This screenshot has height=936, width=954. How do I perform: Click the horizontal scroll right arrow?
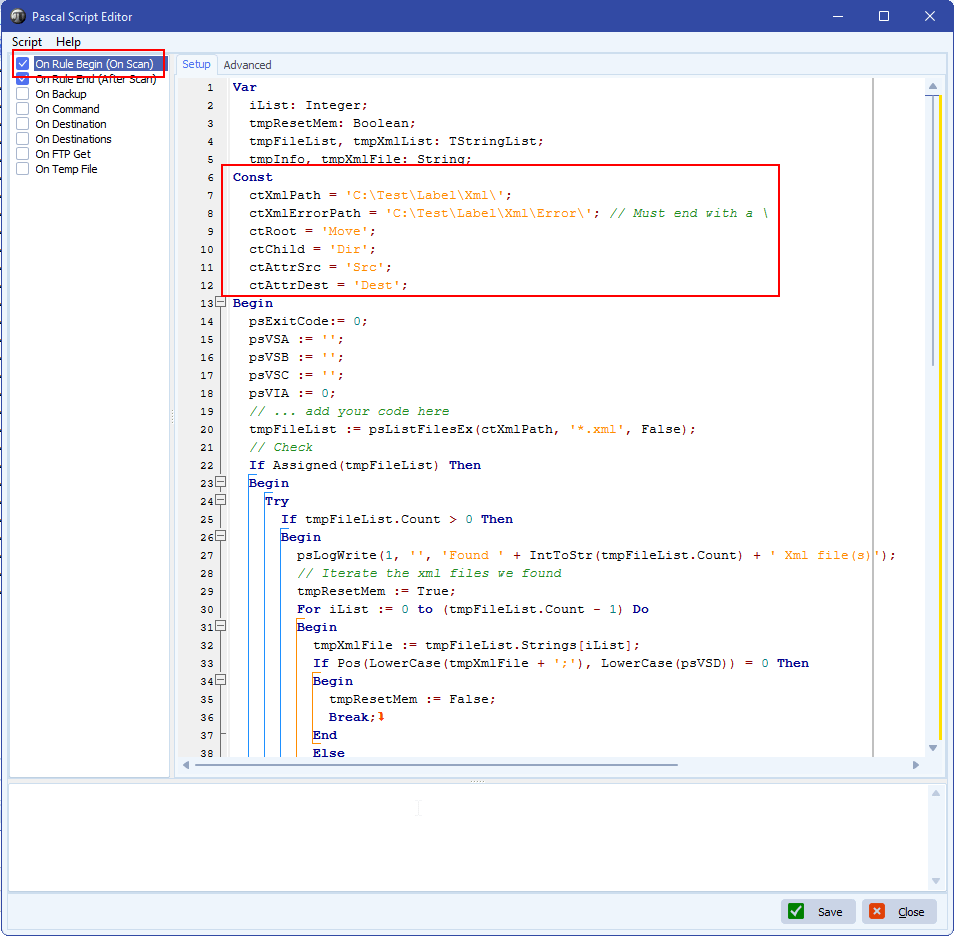click(915, 765)
